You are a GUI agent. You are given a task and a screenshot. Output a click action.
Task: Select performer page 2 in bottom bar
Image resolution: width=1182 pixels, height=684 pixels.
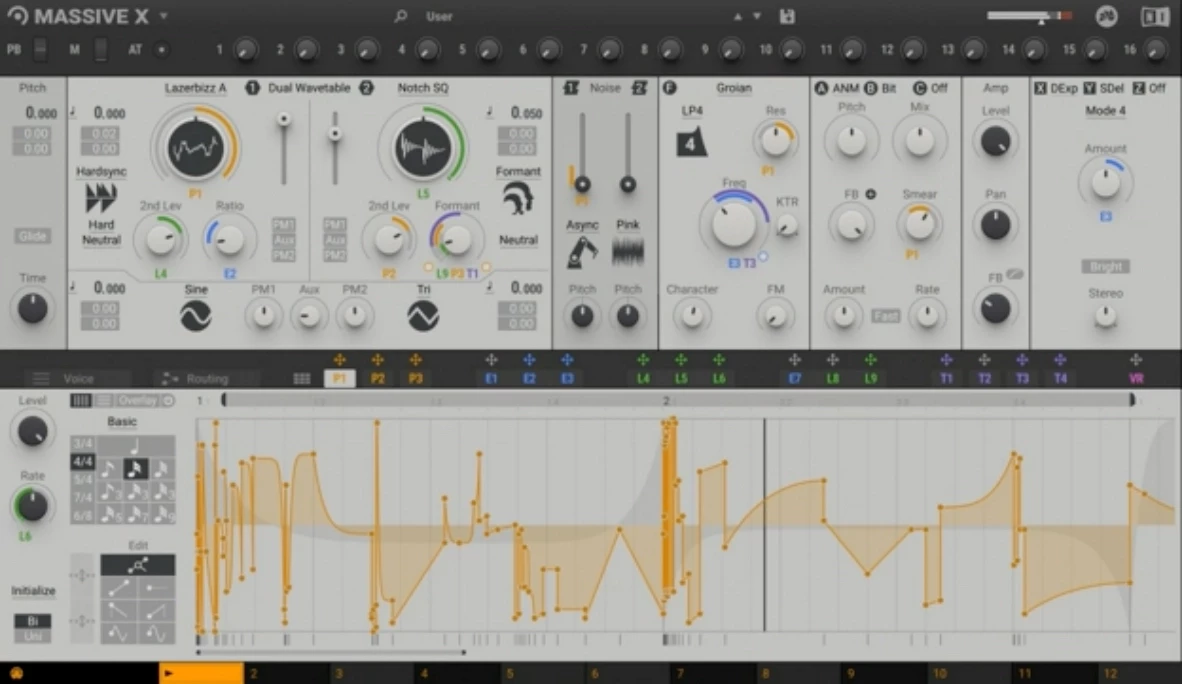(x=286, y=673)
